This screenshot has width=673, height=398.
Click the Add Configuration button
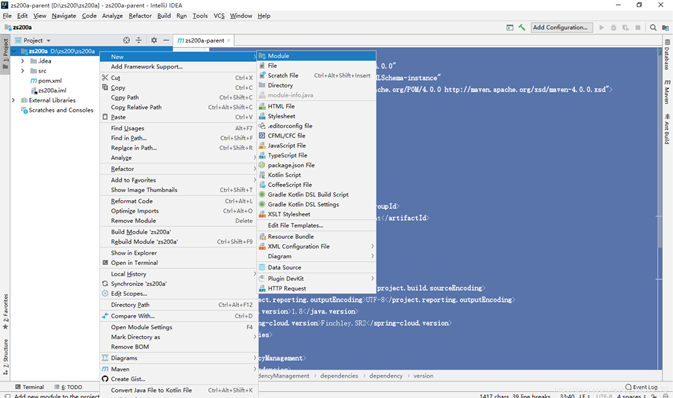(x=561, y=27)
